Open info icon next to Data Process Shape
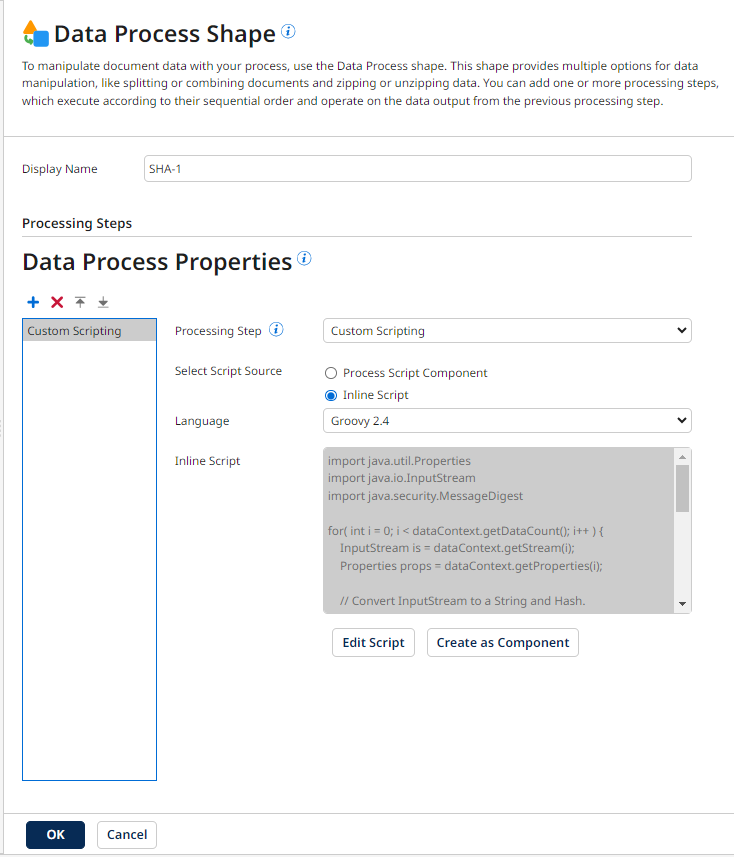The width and height of the screenshot is (734, 857). pos(288,32)
